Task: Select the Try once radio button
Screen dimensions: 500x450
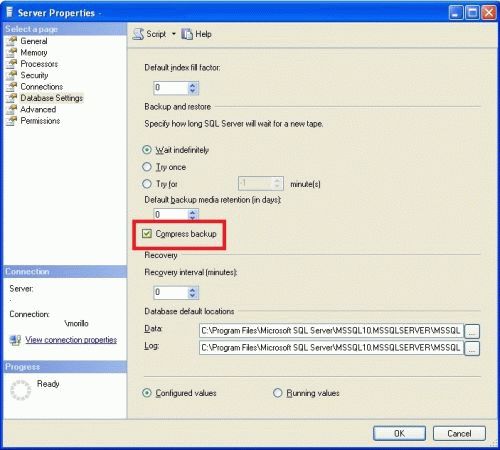Action: [147, 167]
